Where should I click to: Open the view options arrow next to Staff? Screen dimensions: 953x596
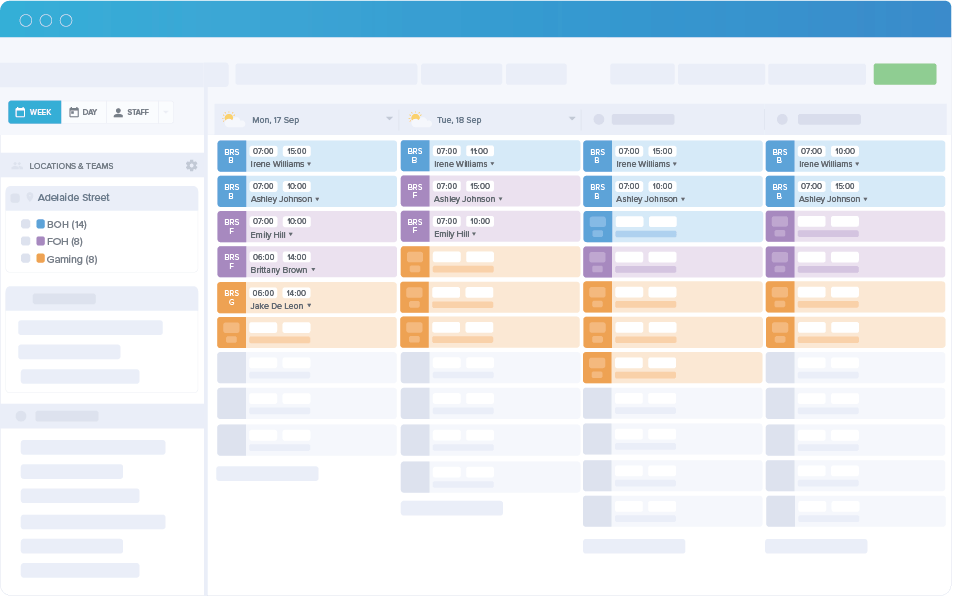pyautogui.click(x=166, y=112)
